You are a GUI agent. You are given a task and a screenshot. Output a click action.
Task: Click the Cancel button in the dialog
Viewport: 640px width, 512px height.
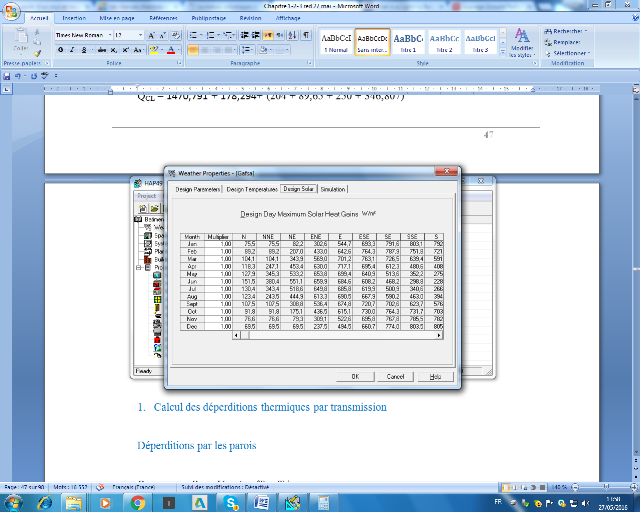click(395, 376)
